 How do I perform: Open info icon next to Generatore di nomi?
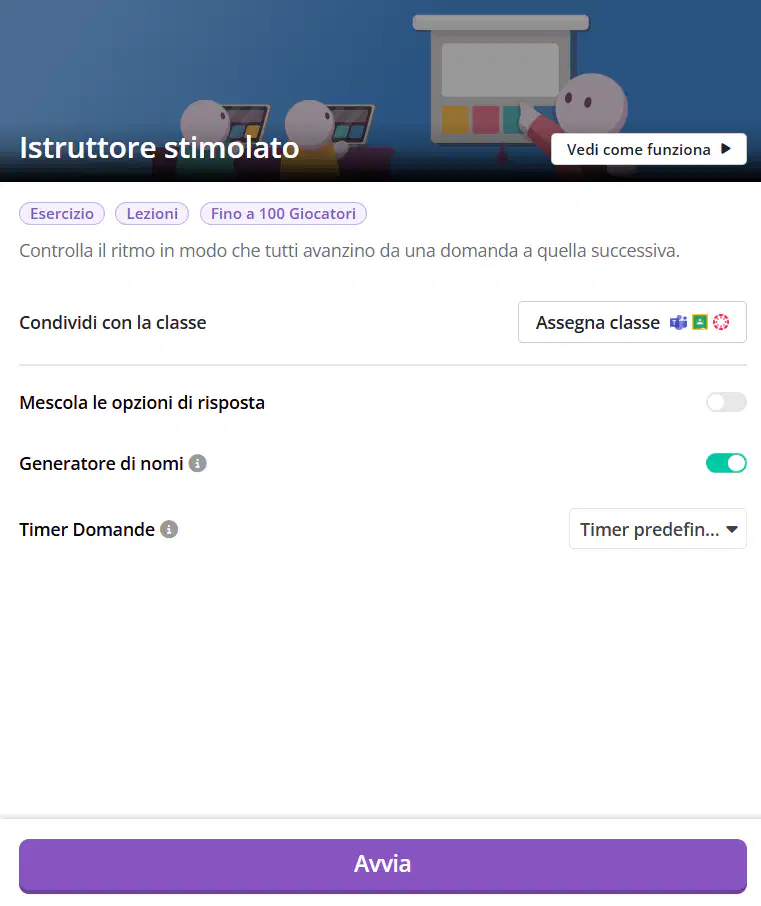point(198,463)
